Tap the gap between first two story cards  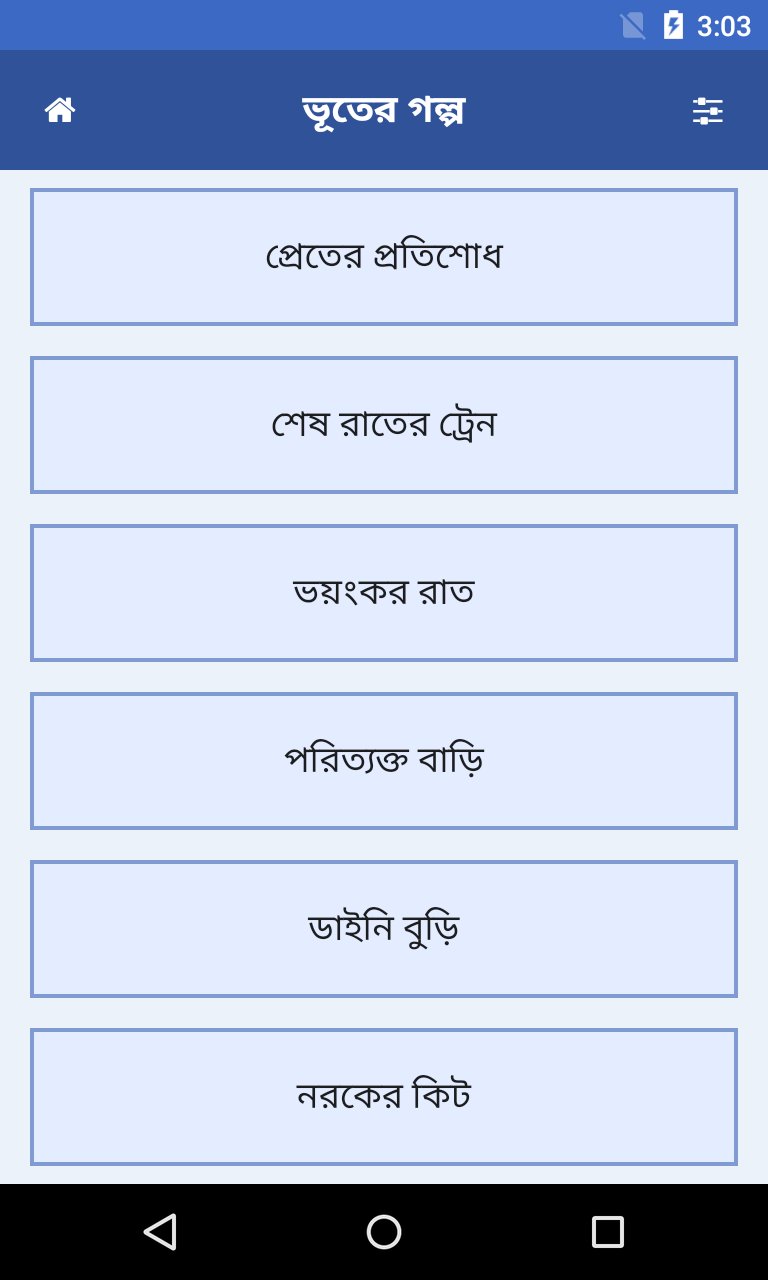(384, 341)
